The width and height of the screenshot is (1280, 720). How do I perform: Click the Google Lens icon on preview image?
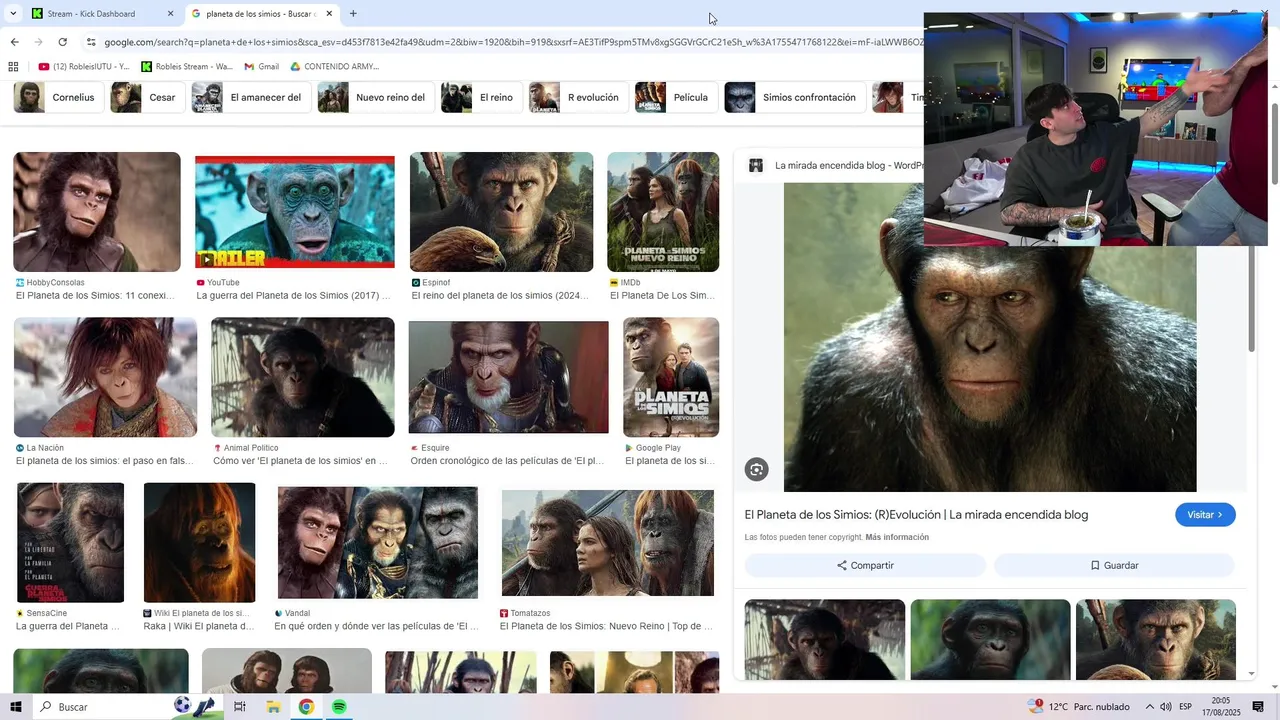tap(757, 470)
